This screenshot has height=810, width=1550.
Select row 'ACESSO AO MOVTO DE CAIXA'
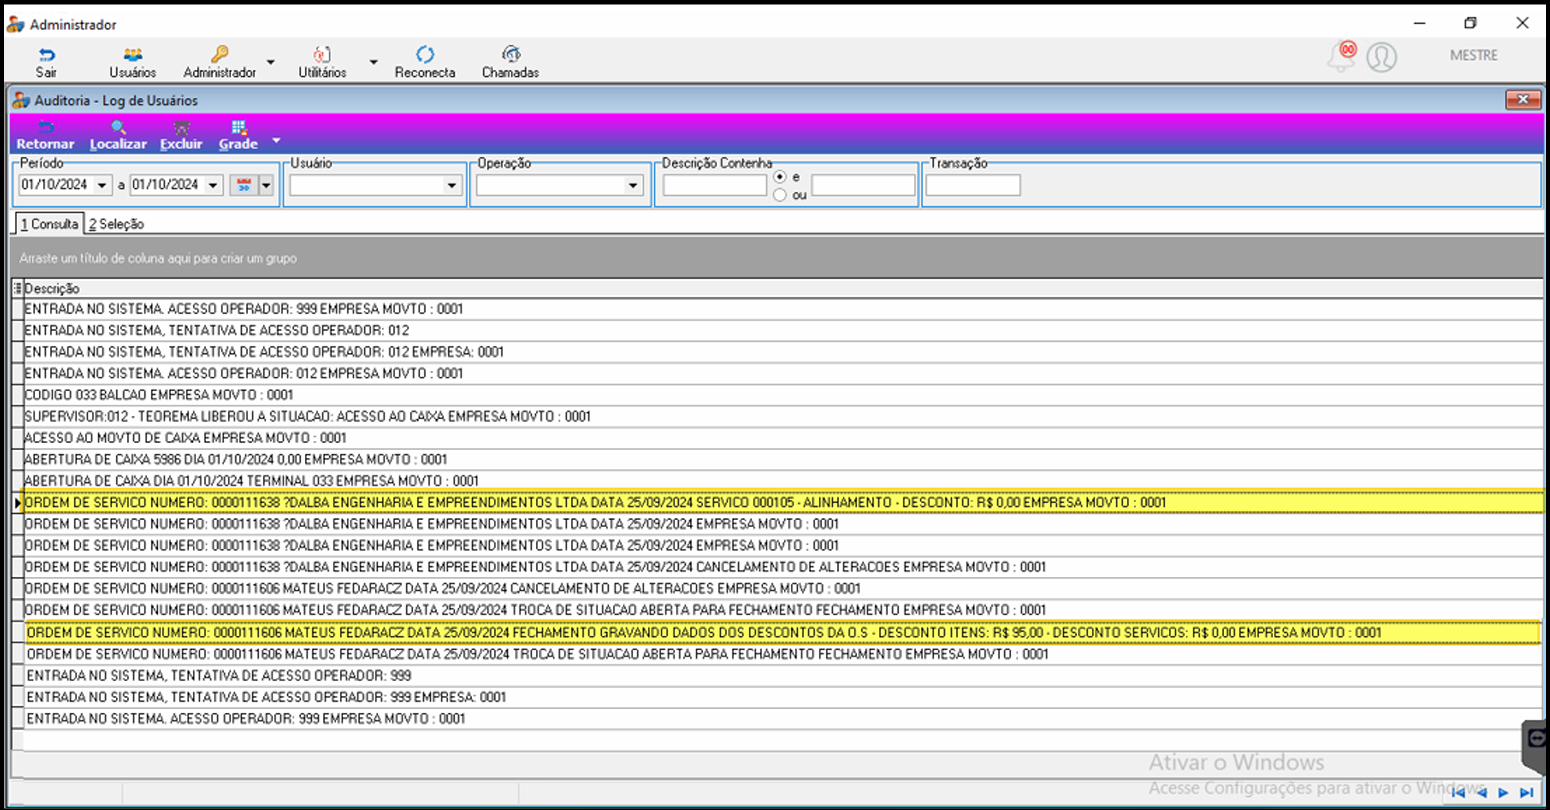coord(783,438)
